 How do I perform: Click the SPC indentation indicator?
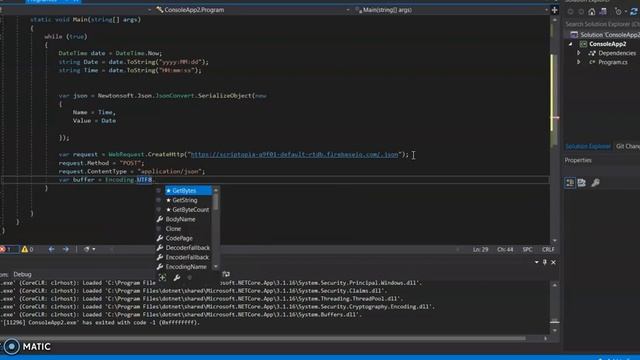coord(527,249)
